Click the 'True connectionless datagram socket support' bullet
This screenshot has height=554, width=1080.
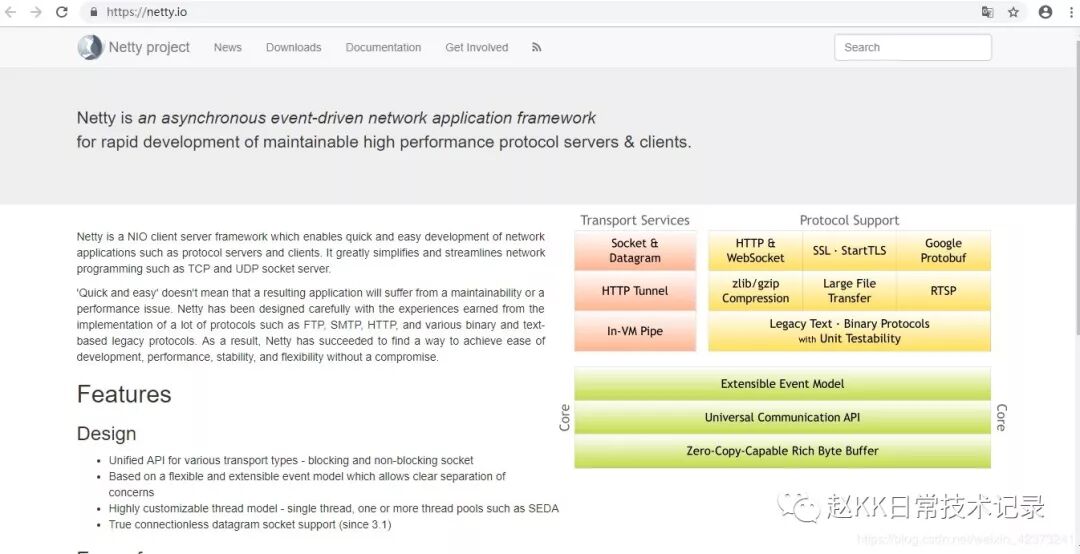pos(250,524)
